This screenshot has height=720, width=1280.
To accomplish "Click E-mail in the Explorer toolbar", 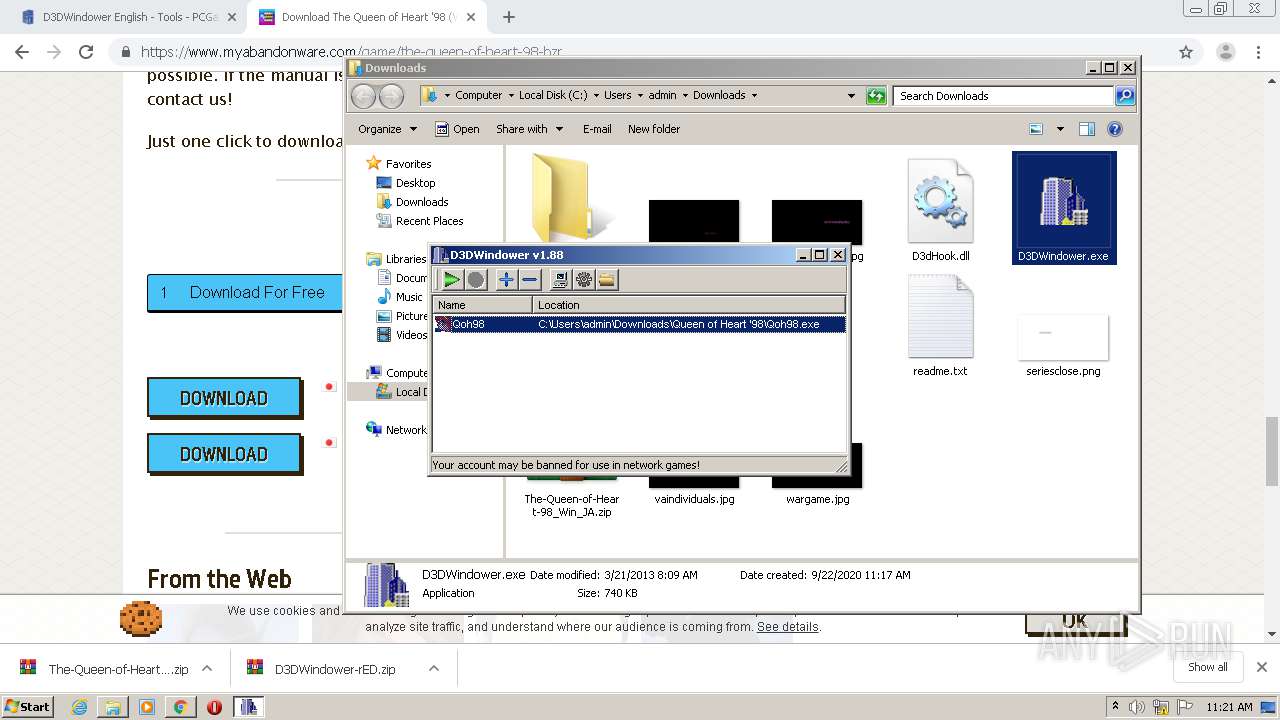I will [x=597, y=129].
